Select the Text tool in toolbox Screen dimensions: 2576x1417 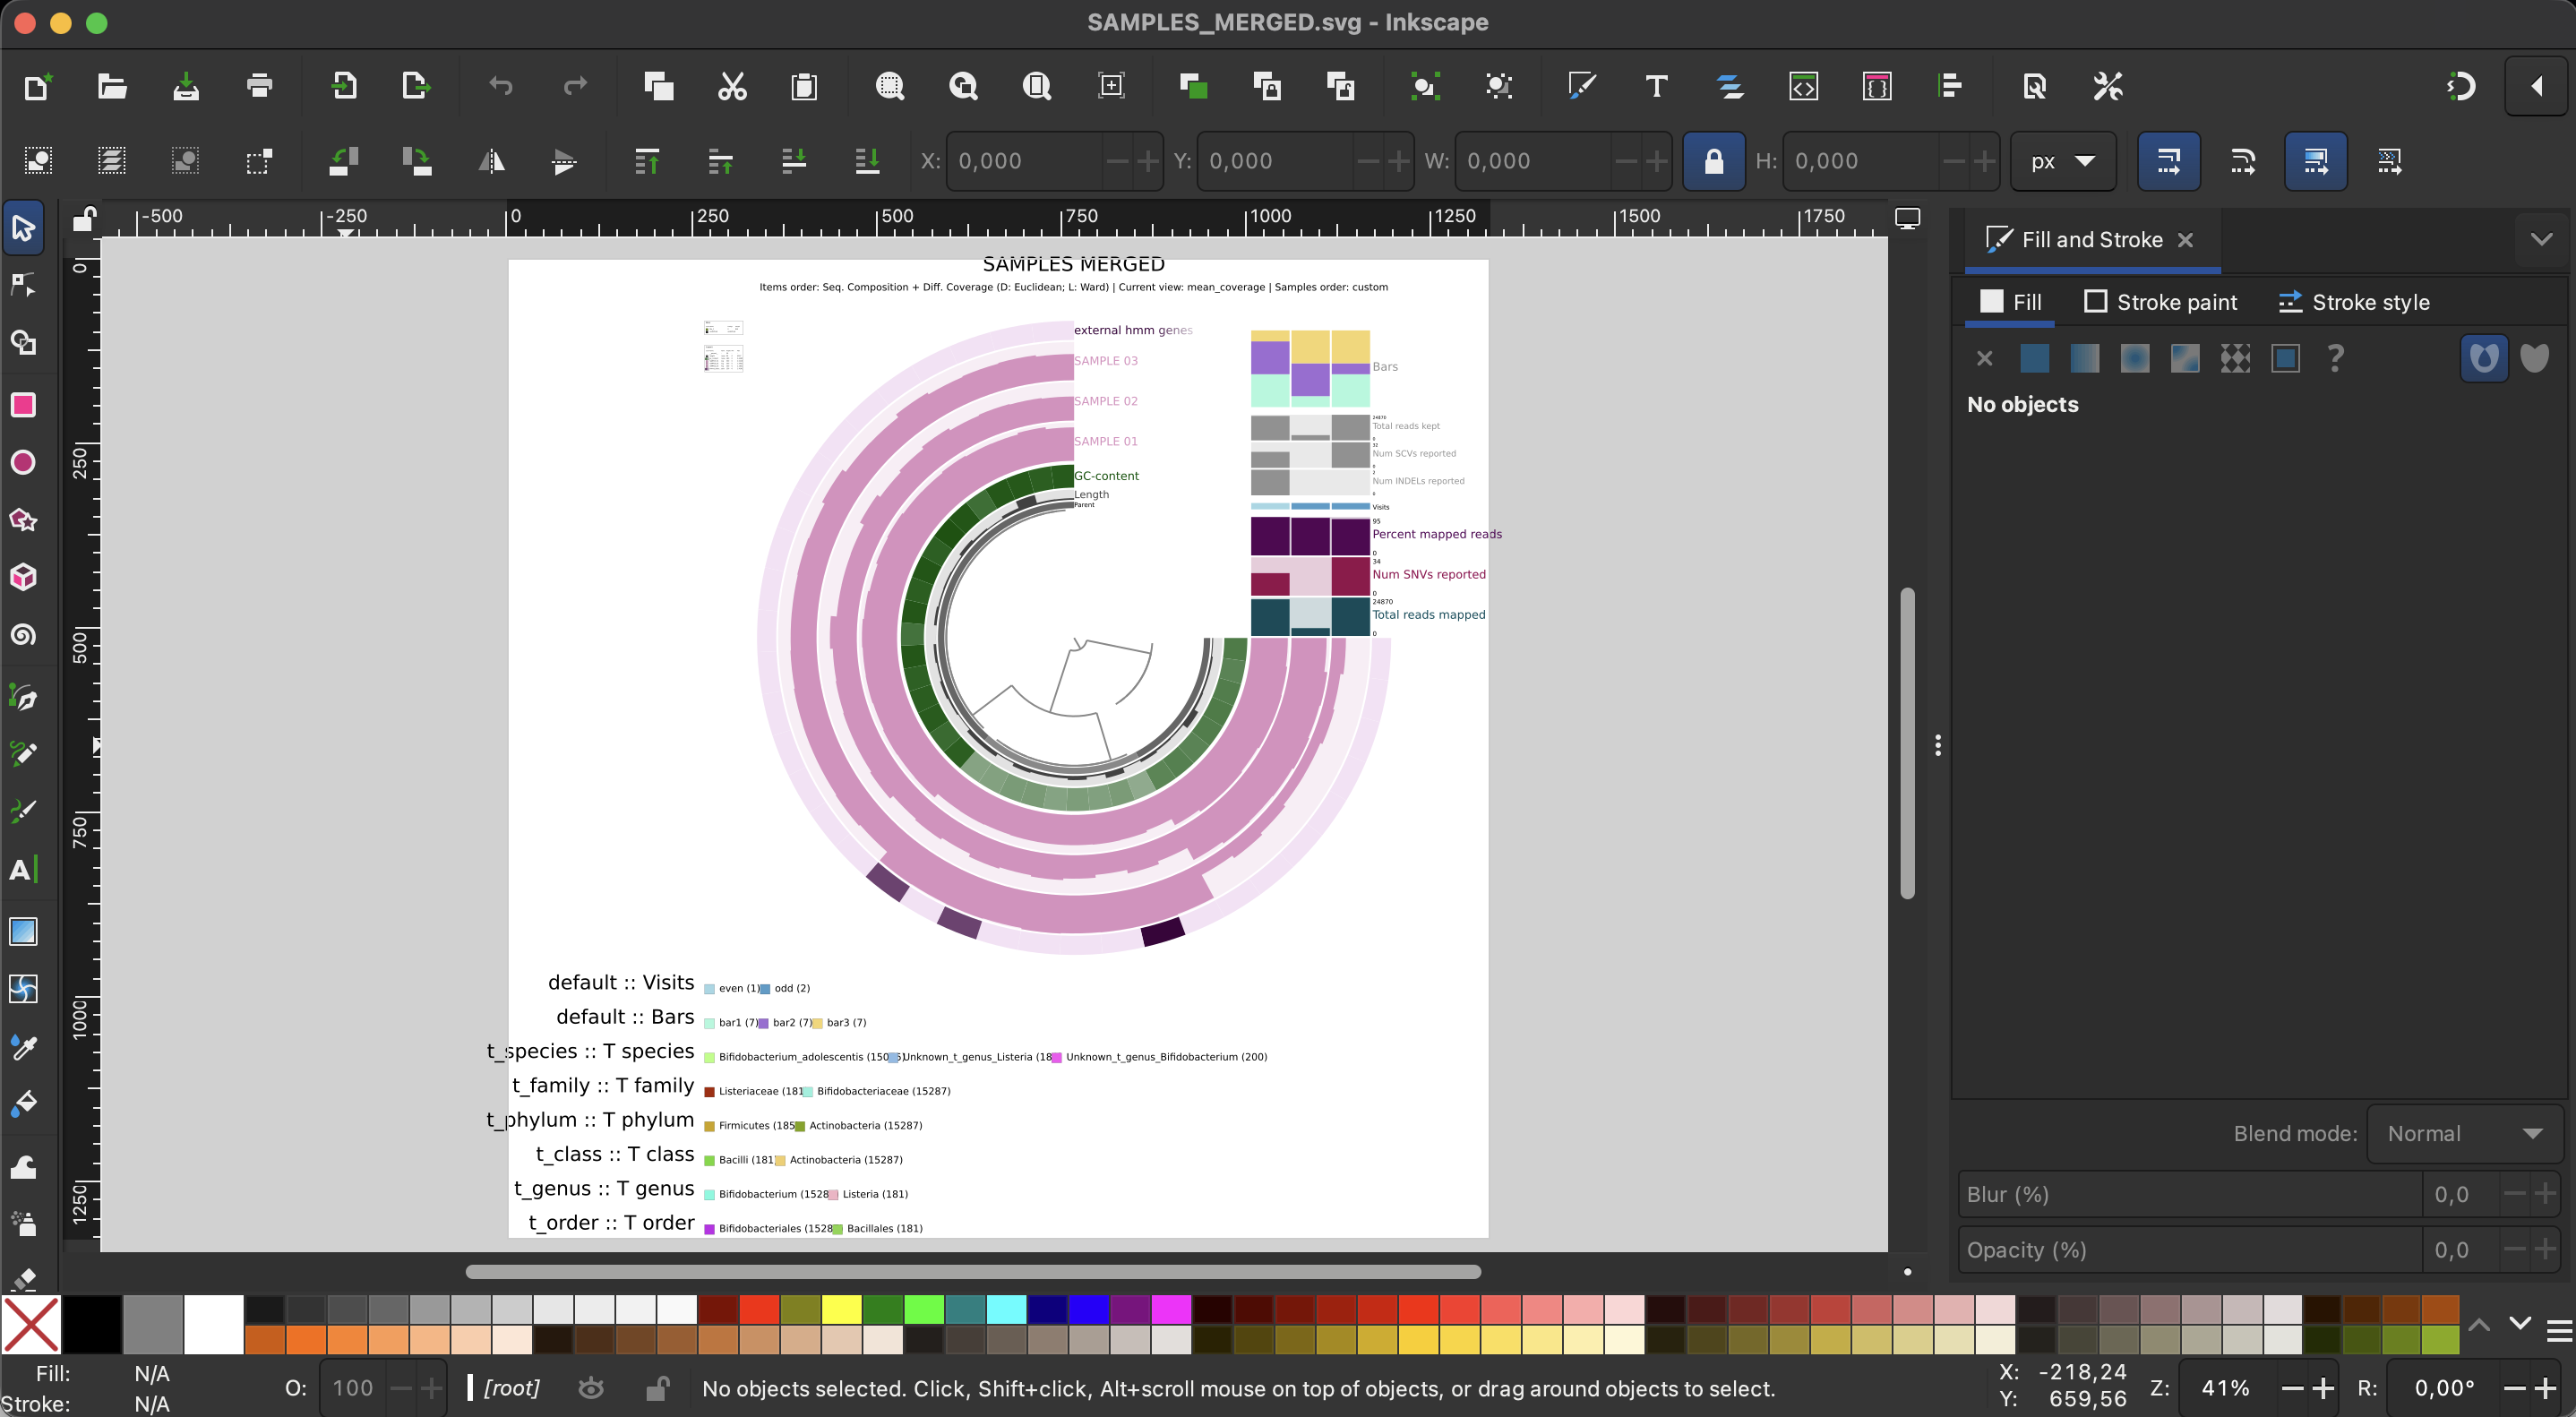click(23, 869)
